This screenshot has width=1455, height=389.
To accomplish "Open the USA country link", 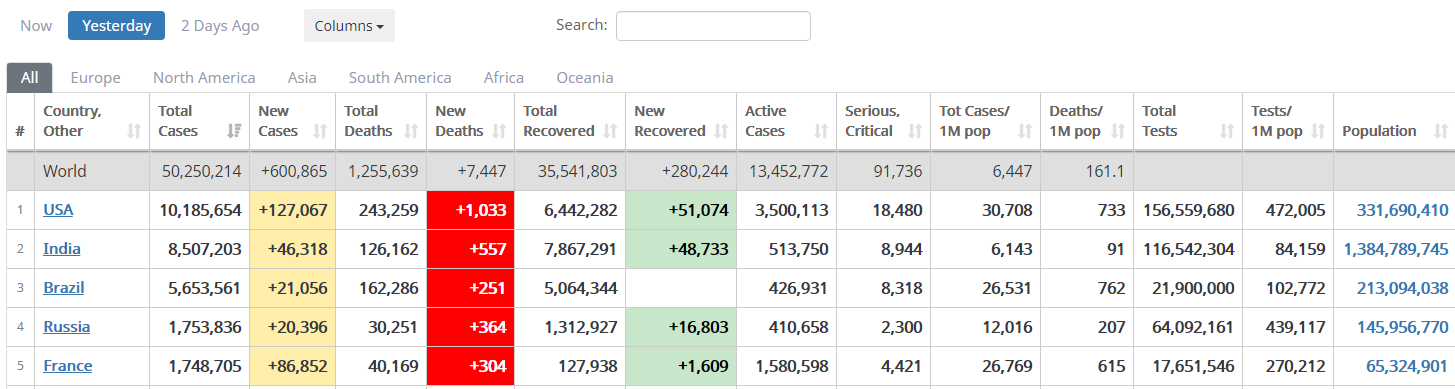I will pyautogui.click(x=58, y=210).
